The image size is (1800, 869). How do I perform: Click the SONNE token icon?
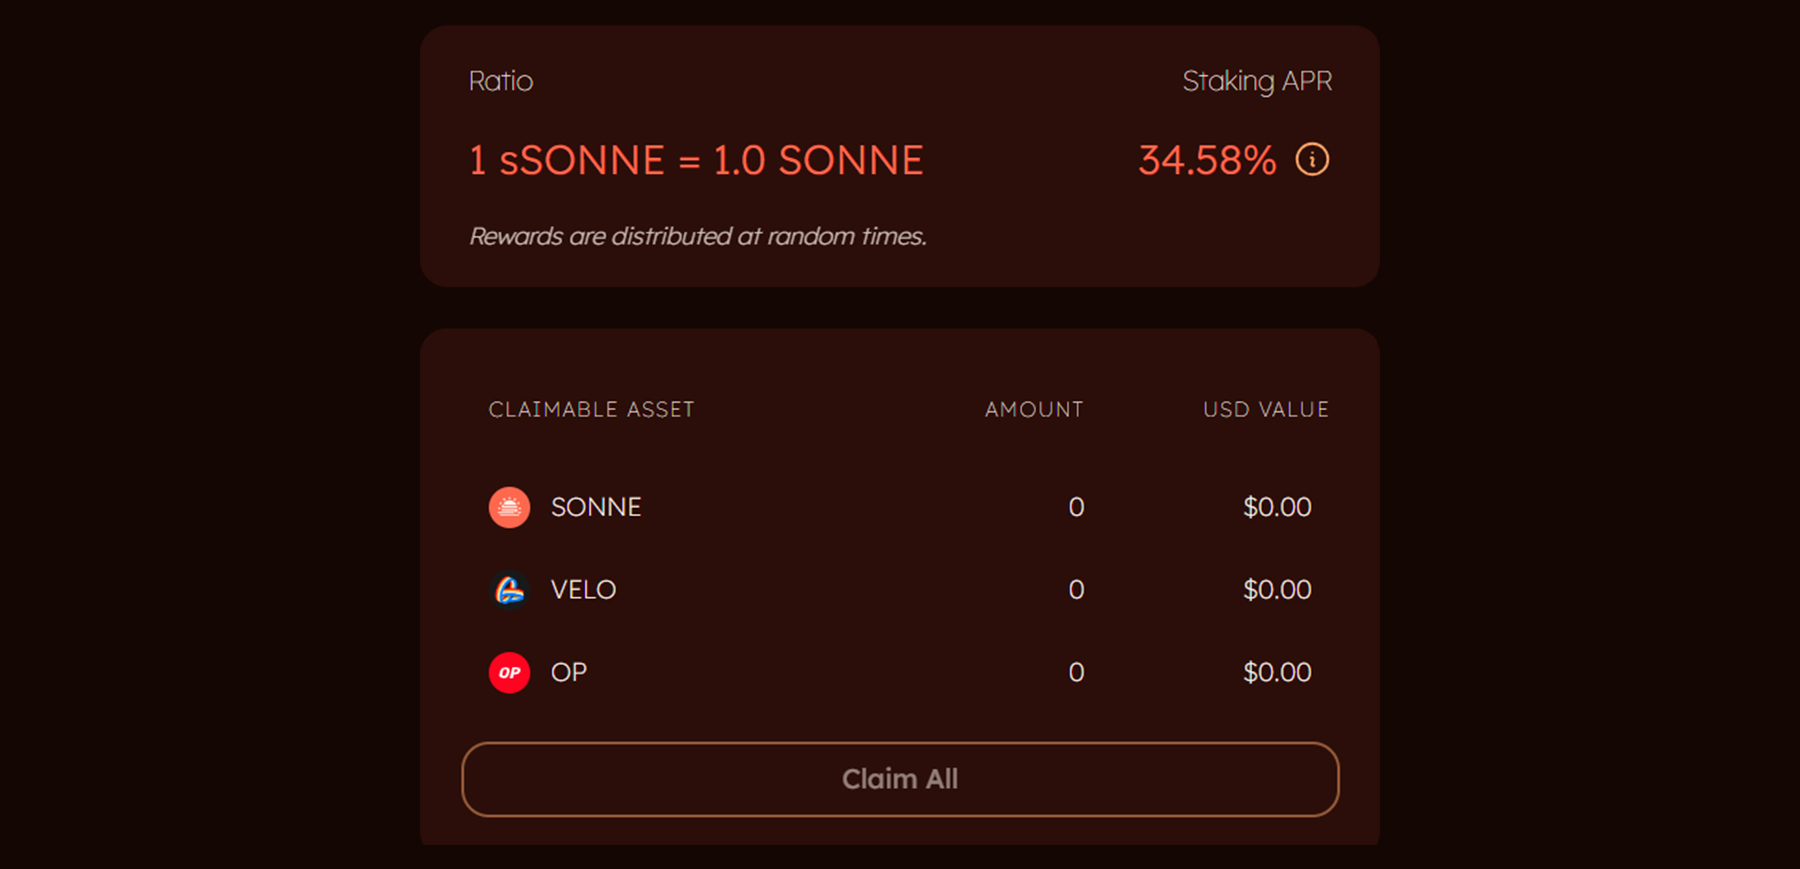(x=509, y=508)
